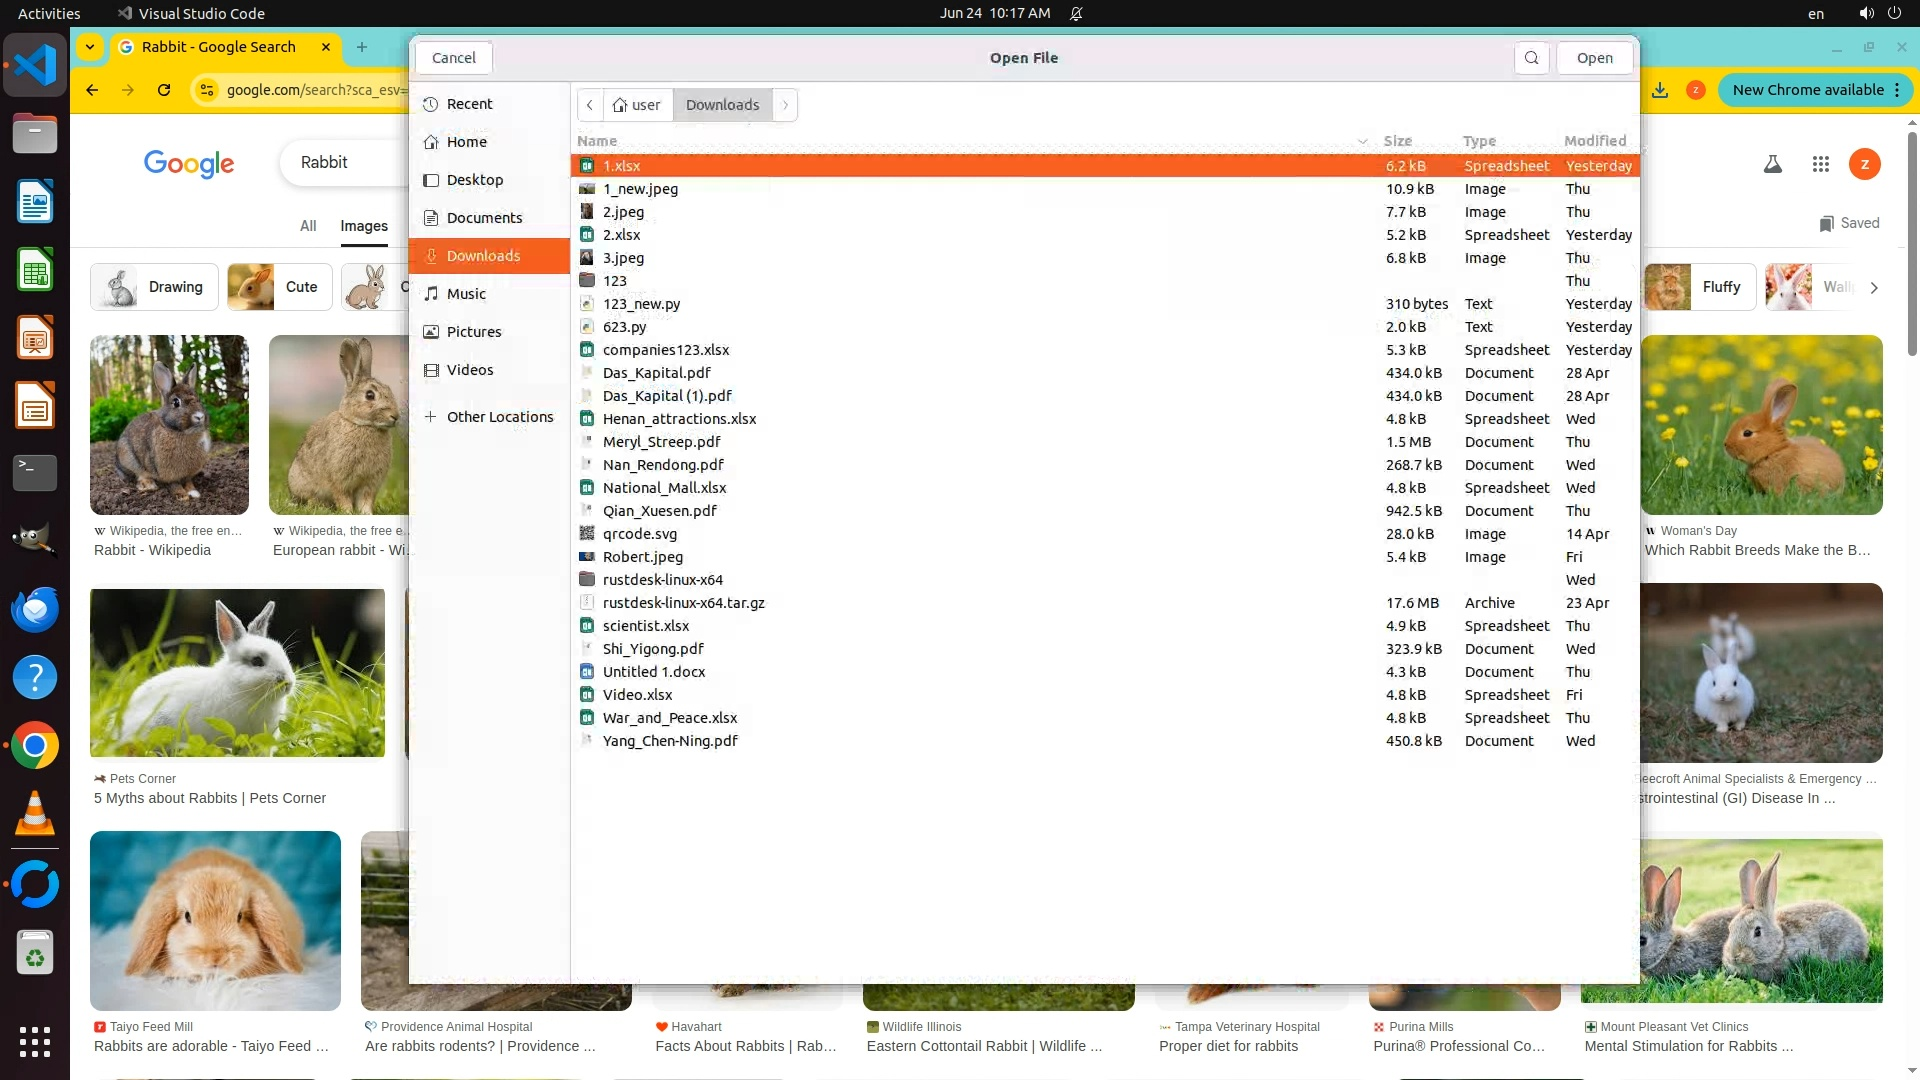Click the Music note icon in sidebar
1920x1080 pixels.
point(431,294)
